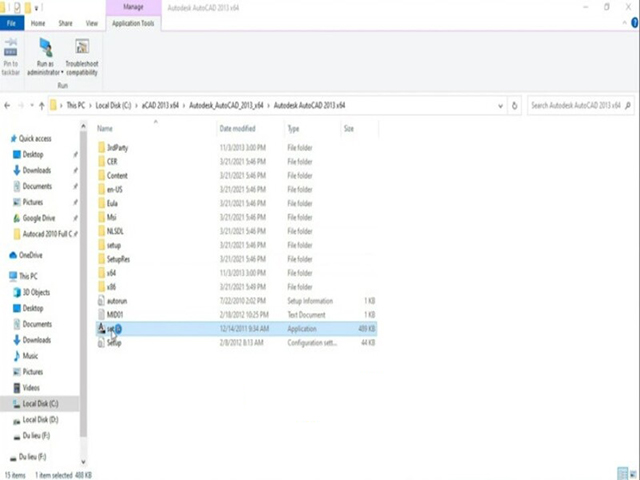
Task: Select the Eula folder icon
Action: tap(102, 203)
